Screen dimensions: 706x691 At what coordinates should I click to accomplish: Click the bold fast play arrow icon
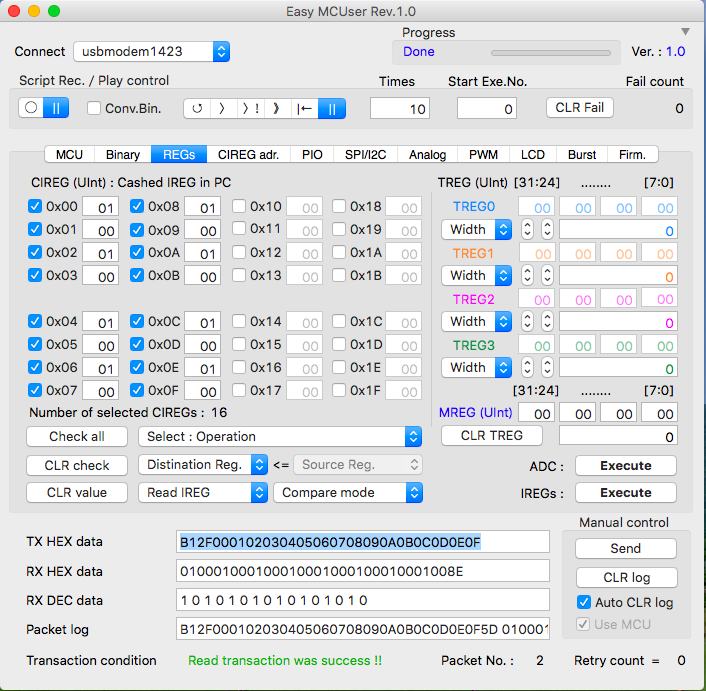[277, 108]
